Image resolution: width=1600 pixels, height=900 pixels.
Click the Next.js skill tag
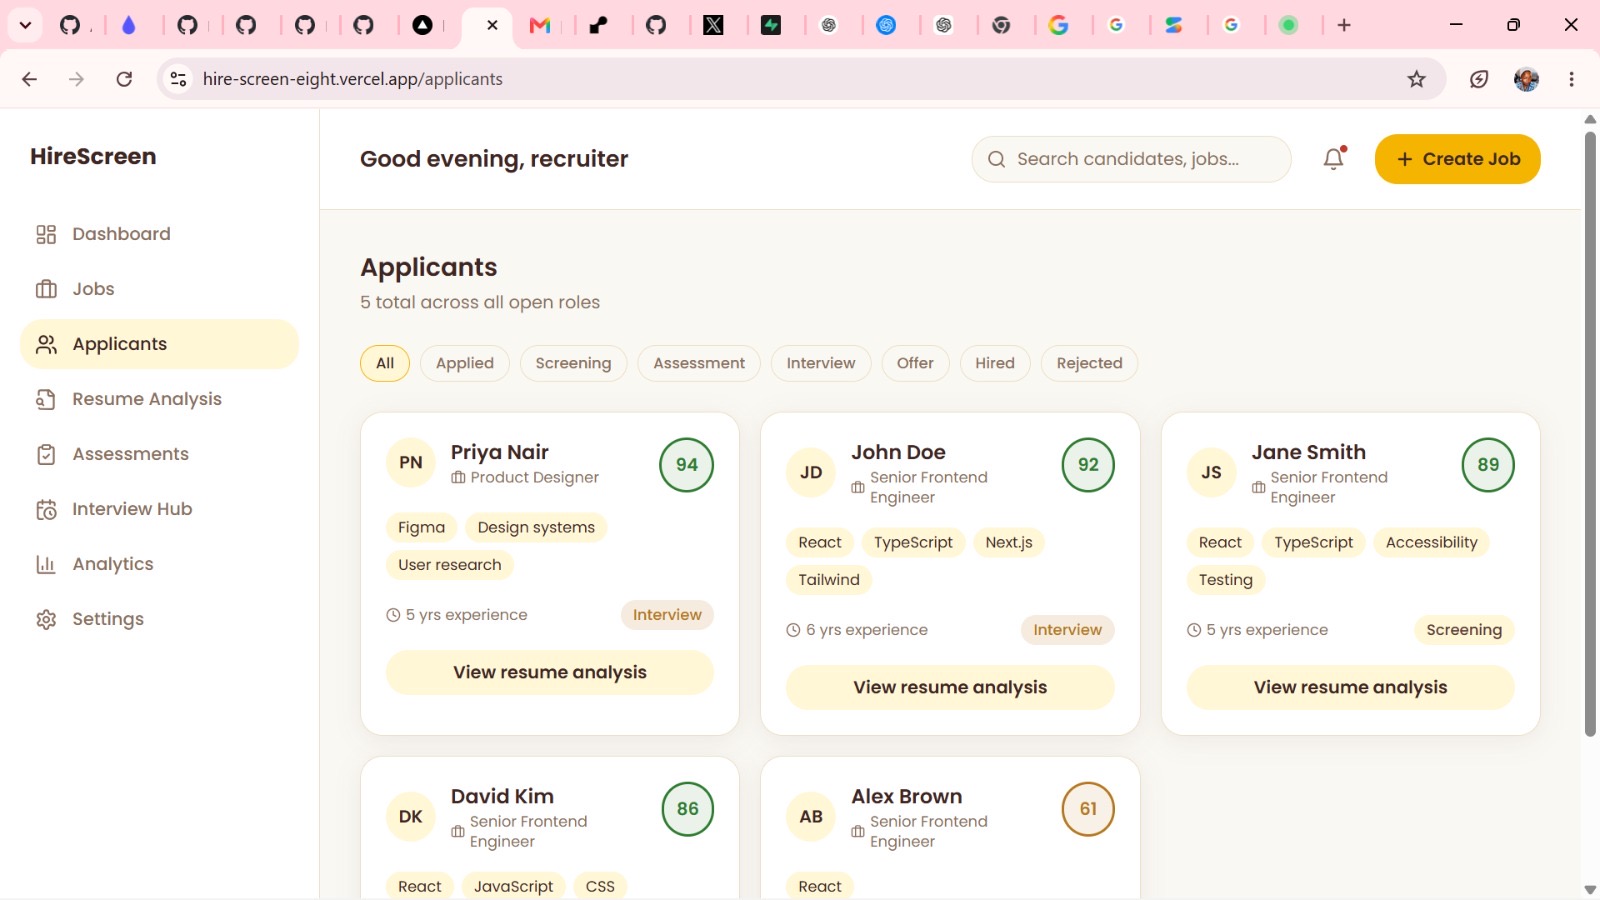[1009, 543]
